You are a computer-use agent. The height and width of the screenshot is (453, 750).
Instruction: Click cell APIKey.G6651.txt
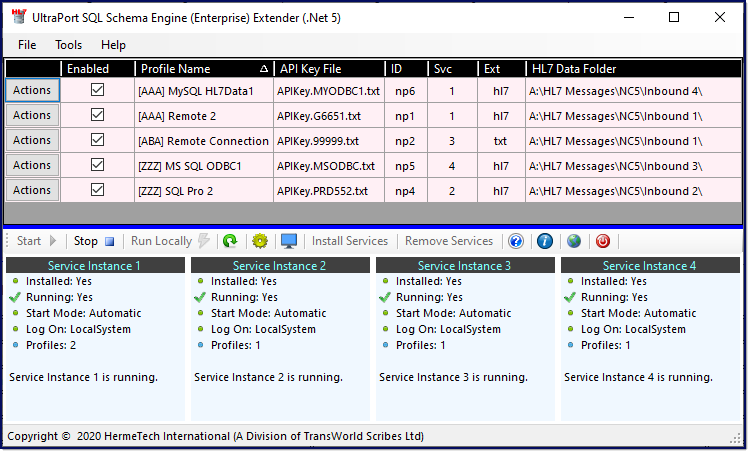[329, 116]
